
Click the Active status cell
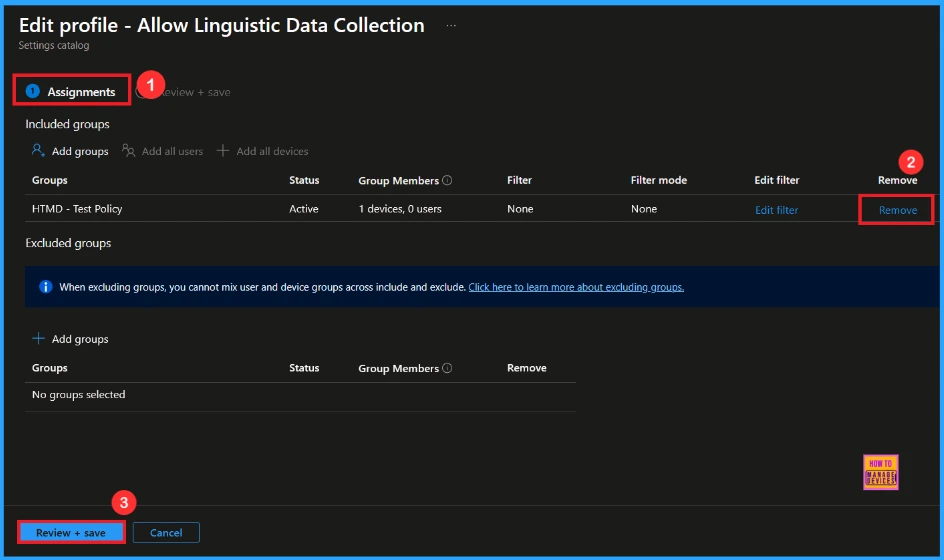tap(304, 209)
